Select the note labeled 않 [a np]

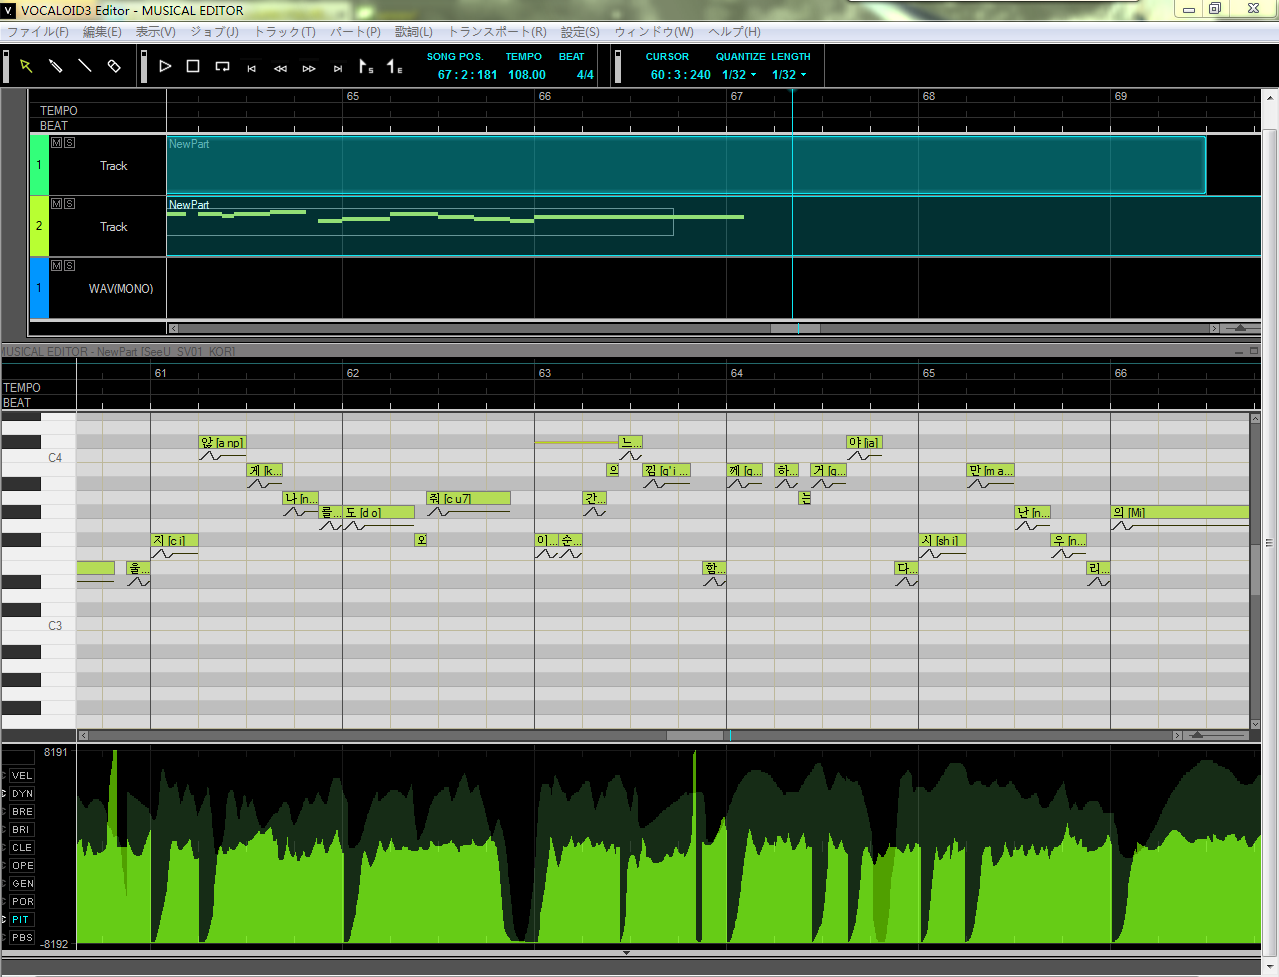(222, 442)
